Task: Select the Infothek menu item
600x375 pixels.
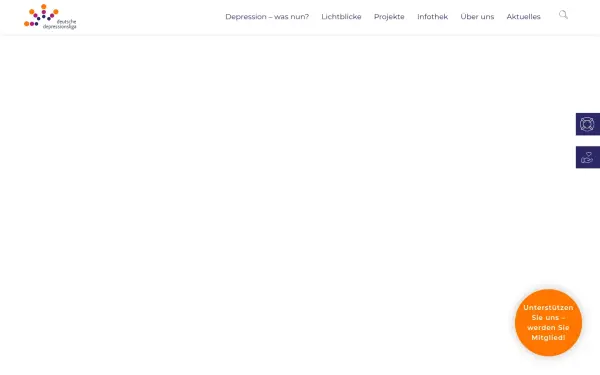Action: pos(432,17)
